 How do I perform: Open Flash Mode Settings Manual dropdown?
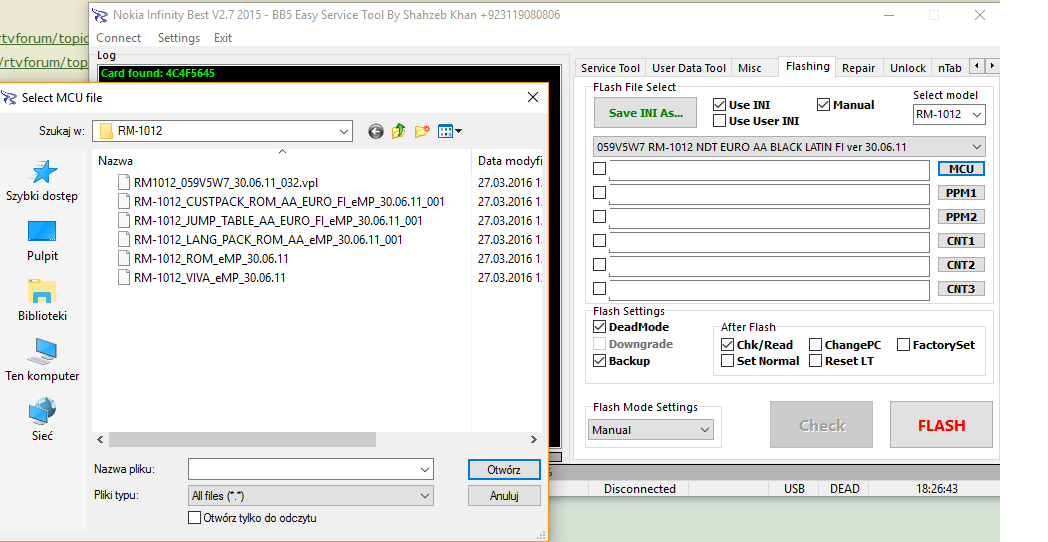click(651, 430)
